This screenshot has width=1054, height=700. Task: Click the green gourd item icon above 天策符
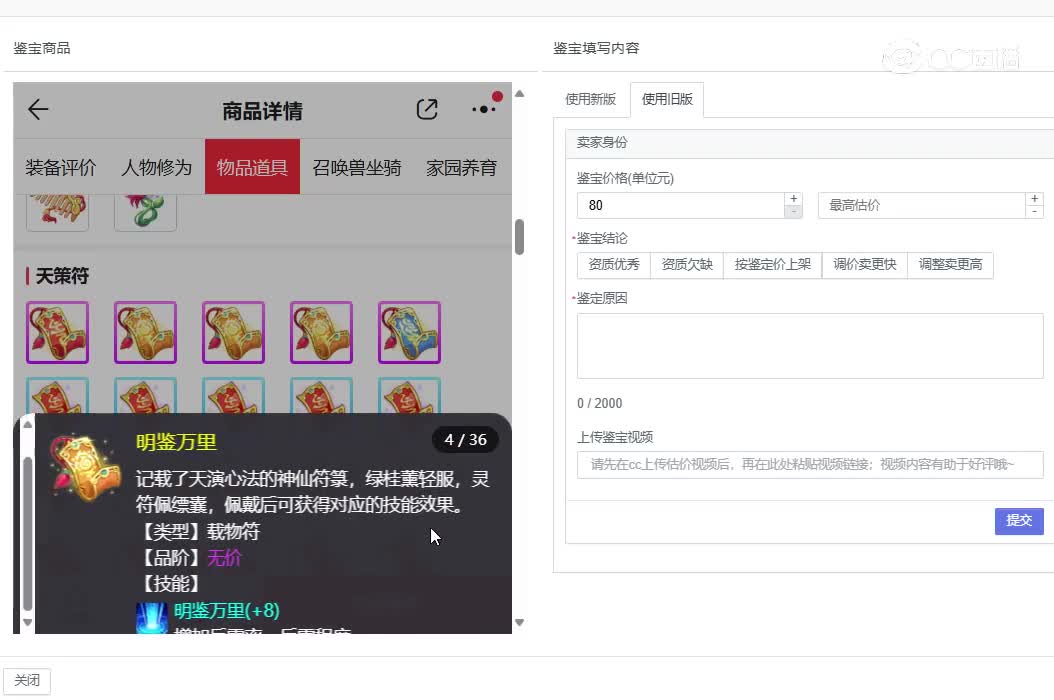point(145,212)
